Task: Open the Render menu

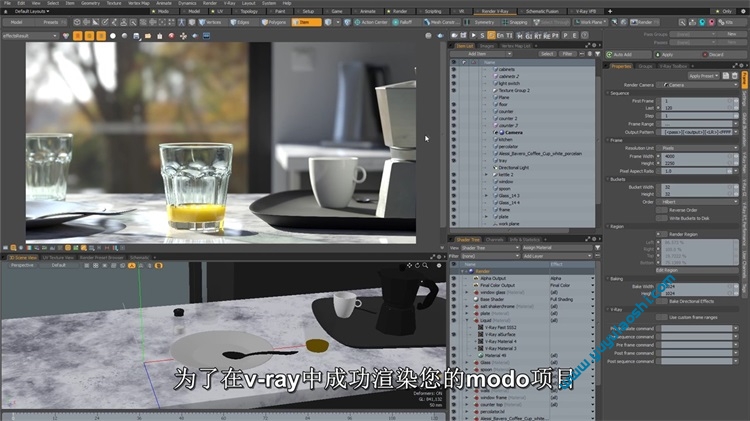Action: [210, 3]
